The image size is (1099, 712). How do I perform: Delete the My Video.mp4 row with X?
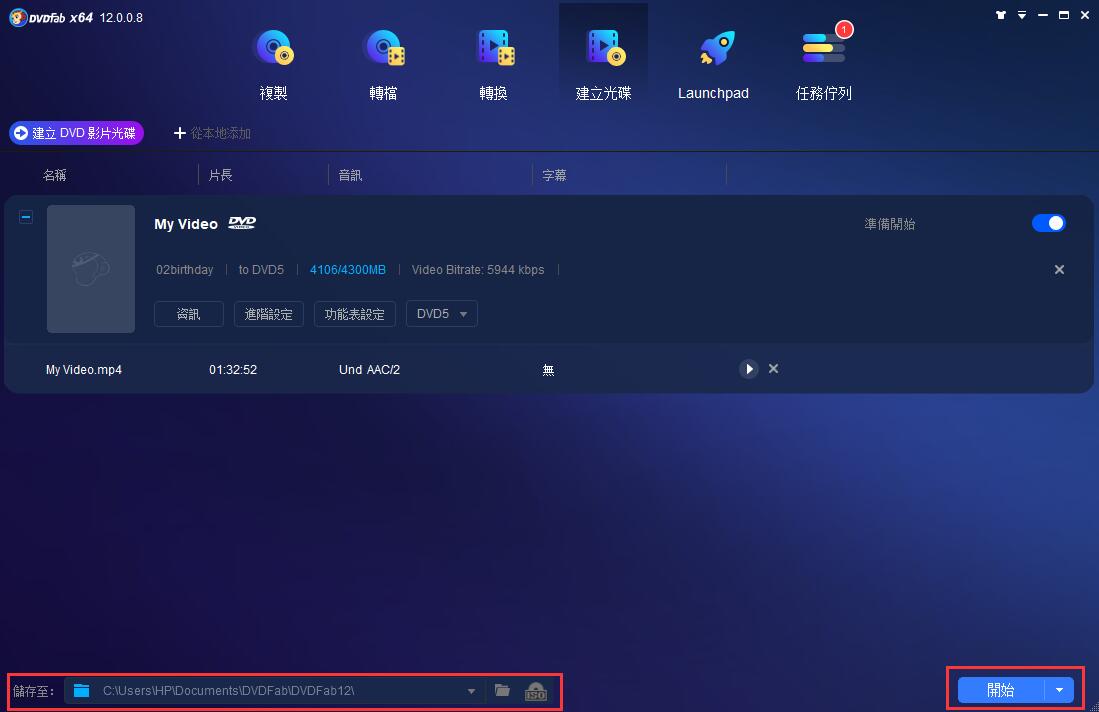(x=773, y=369)
